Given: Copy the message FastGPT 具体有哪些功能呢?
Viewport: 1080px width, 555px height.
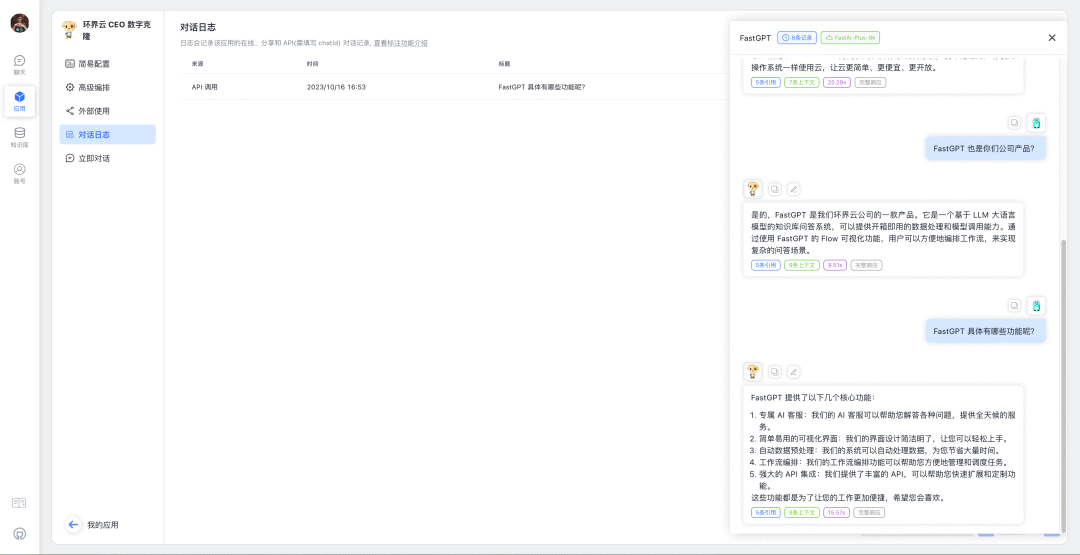Looking at the screenshot, I should pyautogui.click(x=1014, y=305).
